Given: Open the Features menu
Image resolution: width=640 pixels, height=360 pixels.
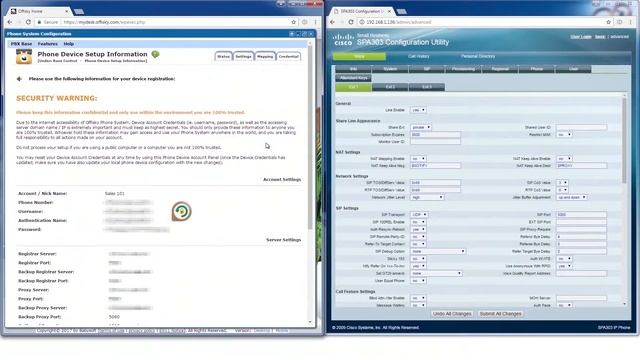Looking at the screenshot, I should pos(48,44).
